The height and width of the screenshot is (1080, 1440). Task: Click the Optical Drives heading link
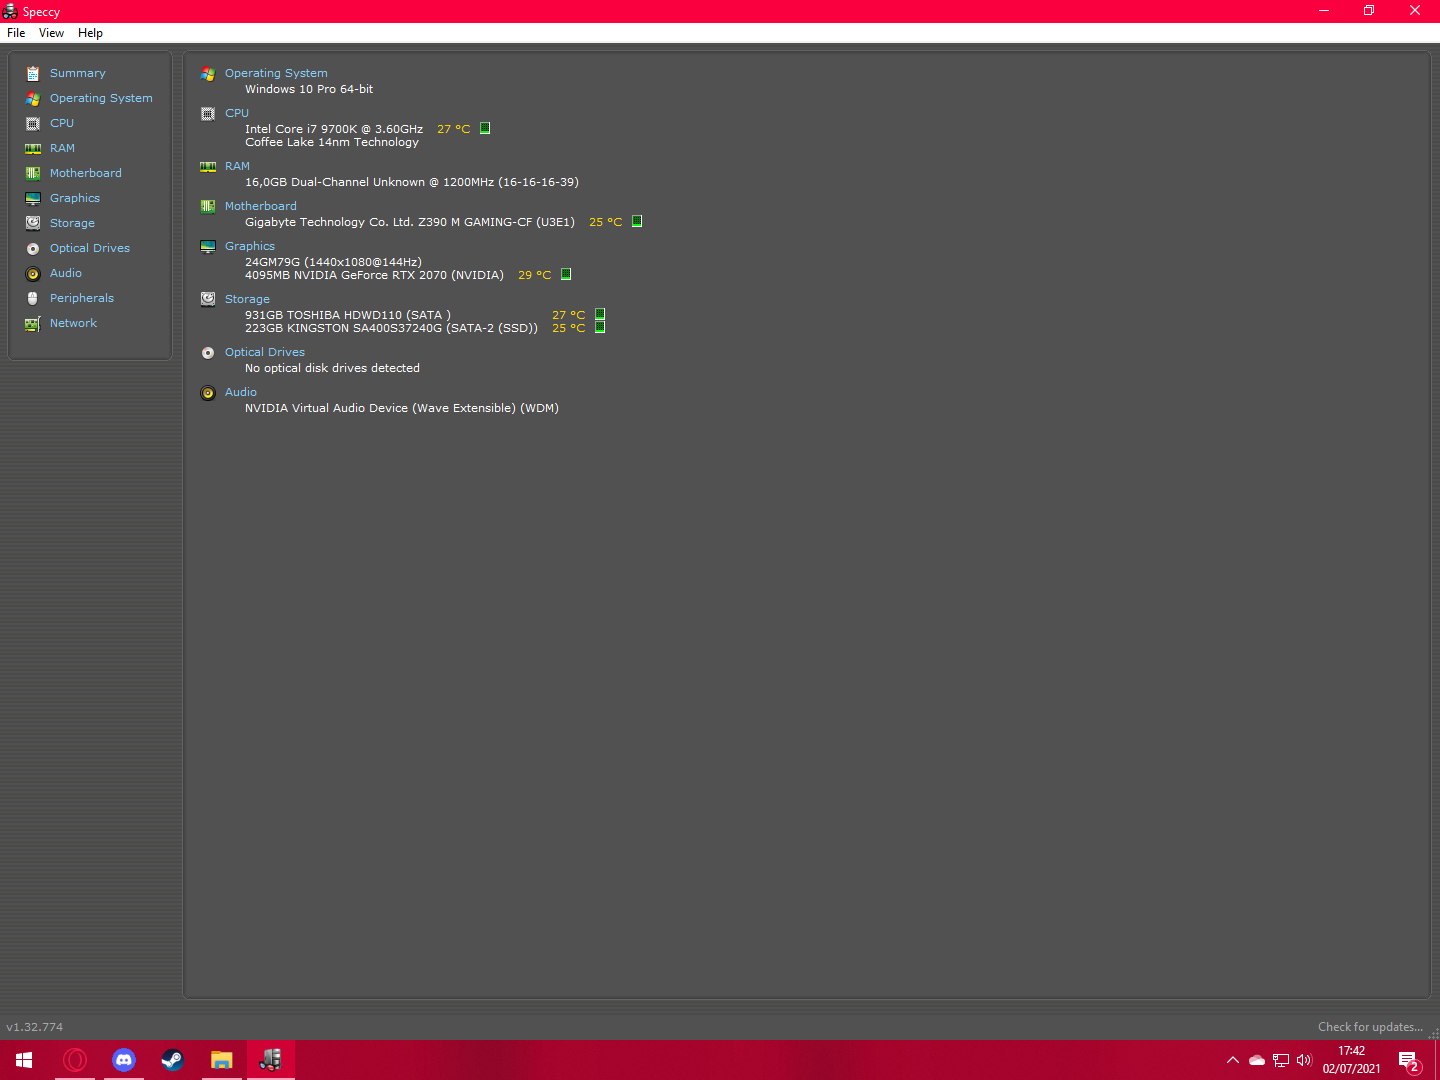[x=265, y=352]
